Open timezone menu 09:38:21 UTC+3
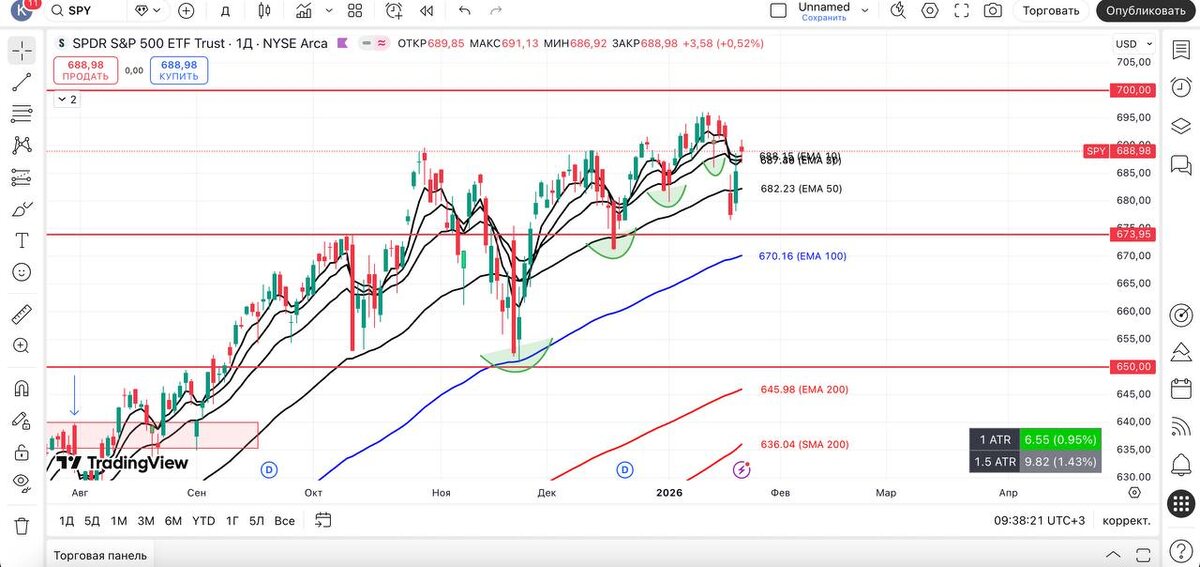Viewport: 1200px width, 567px height. point(1040,520)
